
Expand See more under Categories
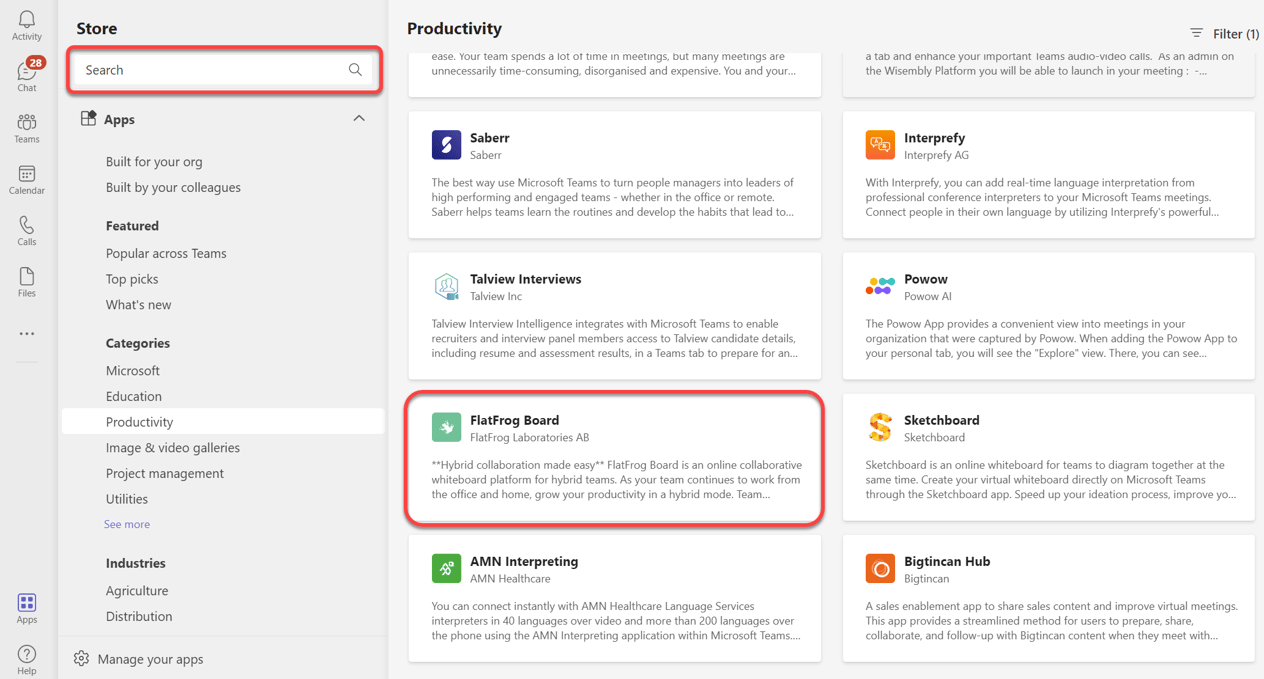[x=126, y=523]
